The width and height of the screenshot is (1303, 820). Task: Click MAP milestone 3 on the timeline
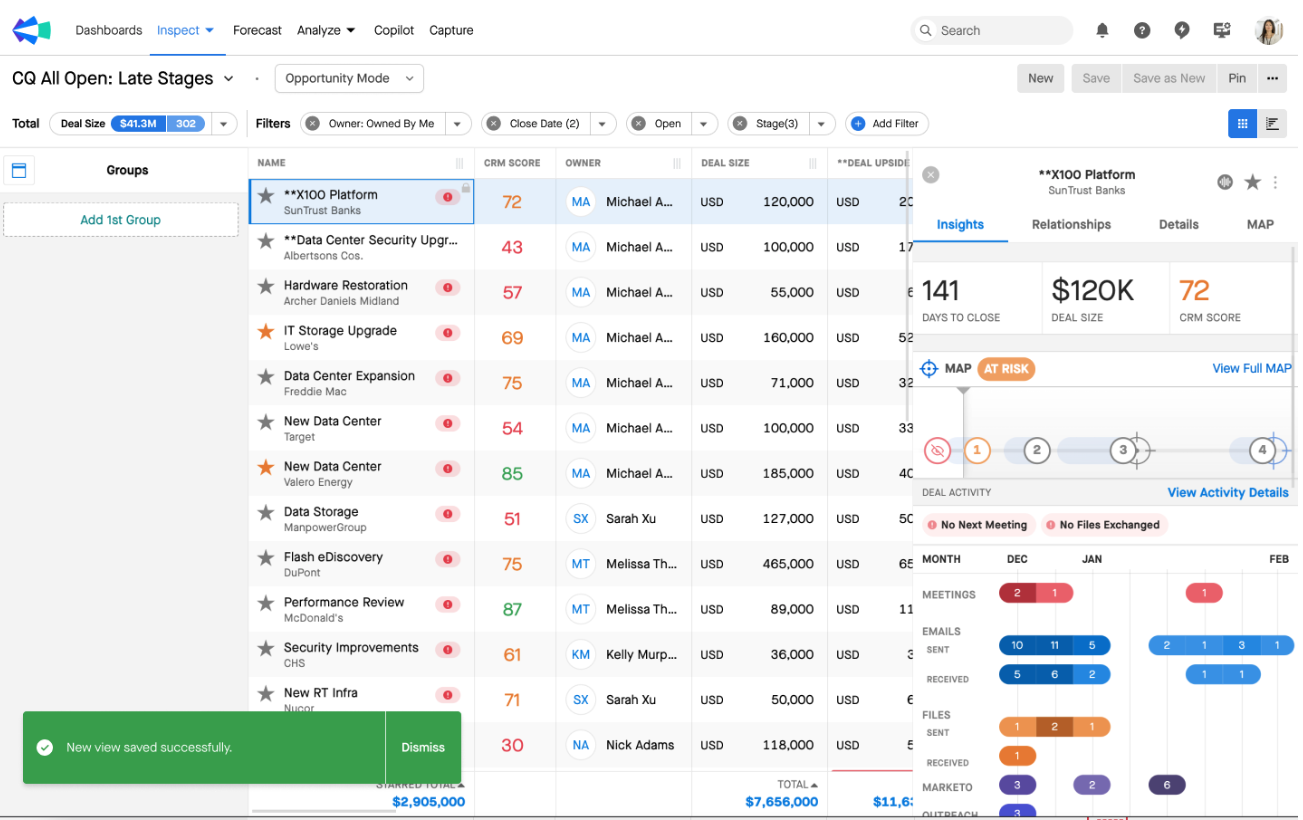pos(1123,451)
